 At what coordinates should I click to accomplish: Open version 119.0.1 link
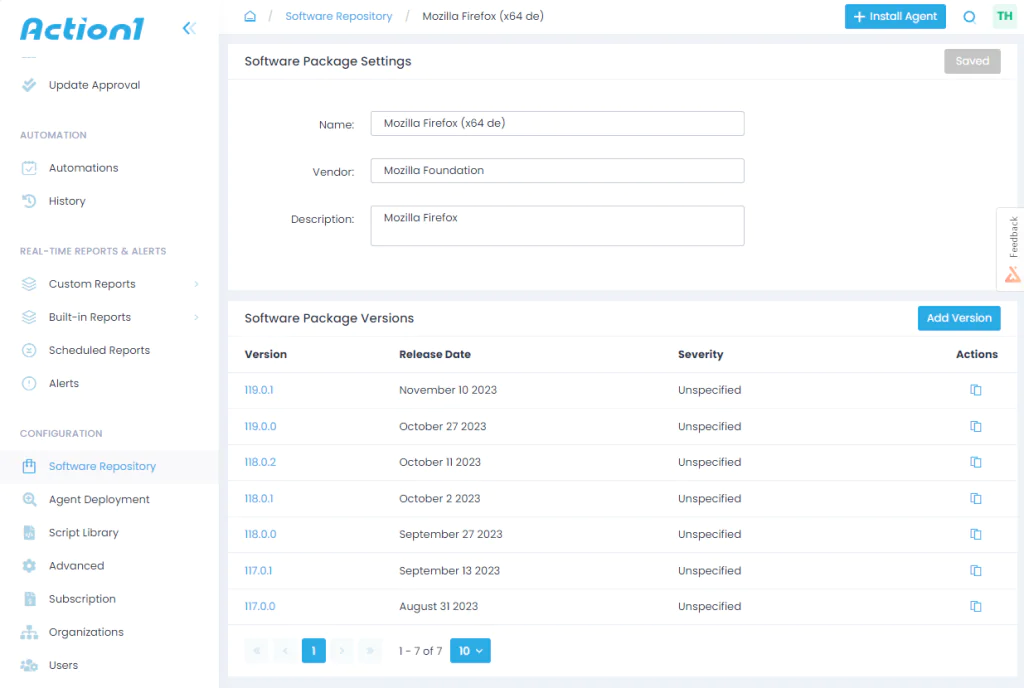click(x=259, y=390)
